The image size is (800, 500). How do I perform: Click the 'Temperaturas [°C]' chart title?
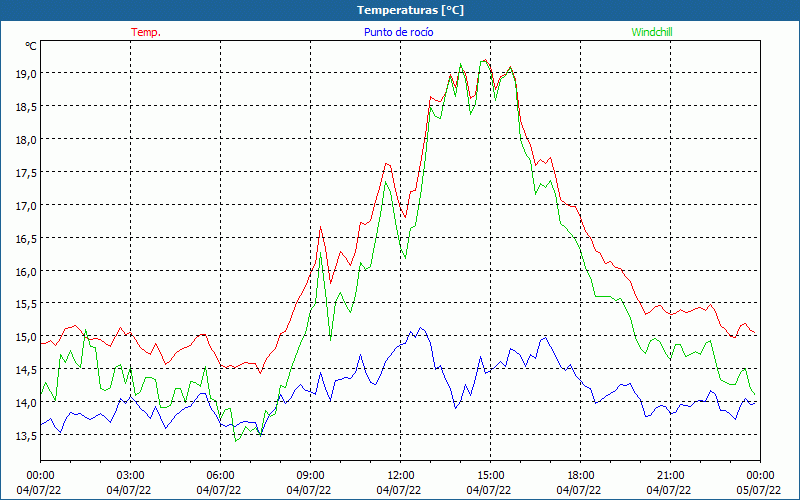click(x=410, y=10)
